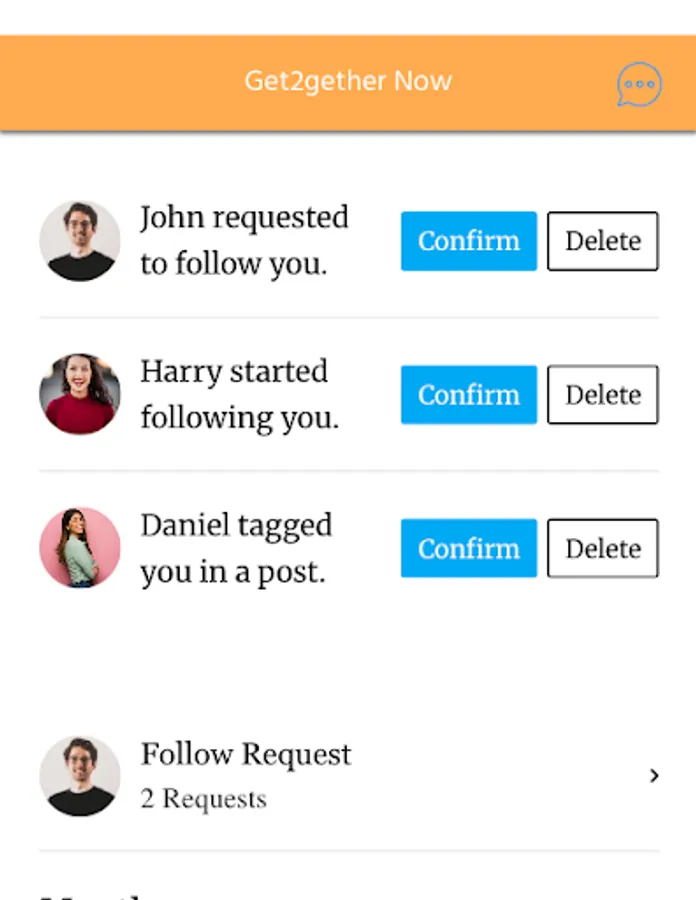This screenshot has width=696, height=900.
Task: Delete Harry's notification
Action: click(x=602, y=394)
